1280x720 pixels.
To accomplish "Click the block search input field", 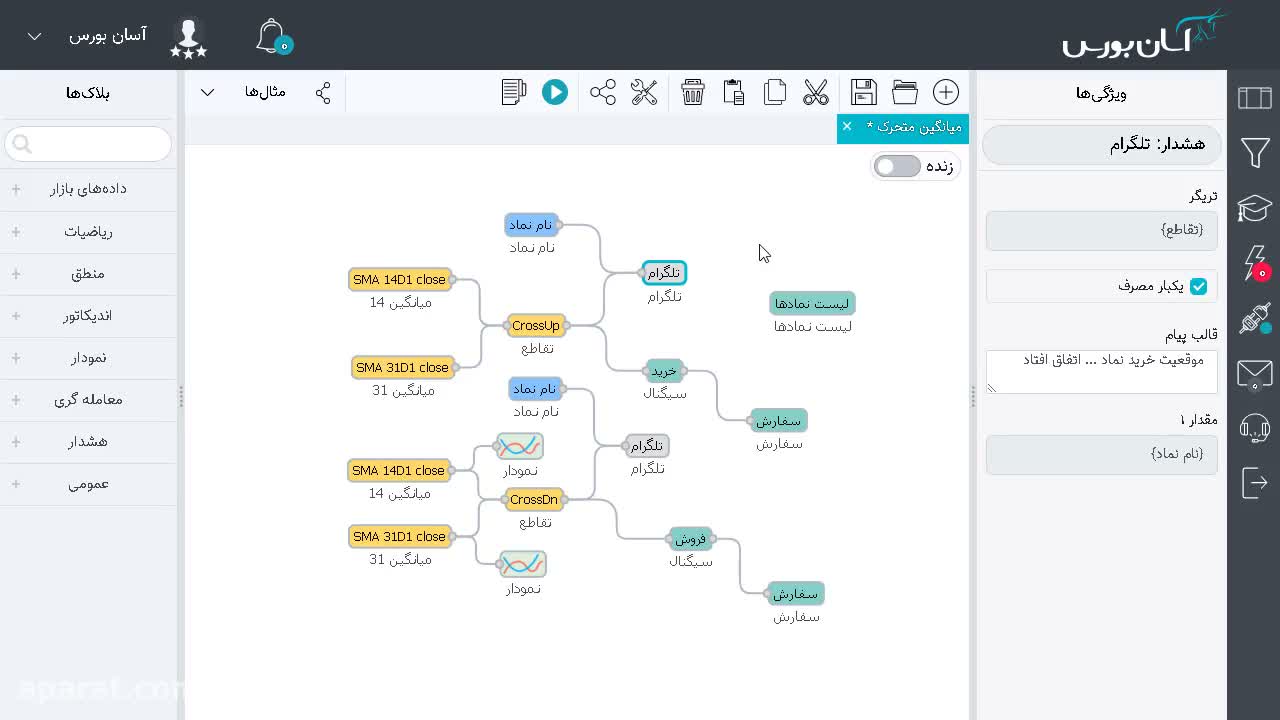I will pyautogui.click(x=89, y=144).
